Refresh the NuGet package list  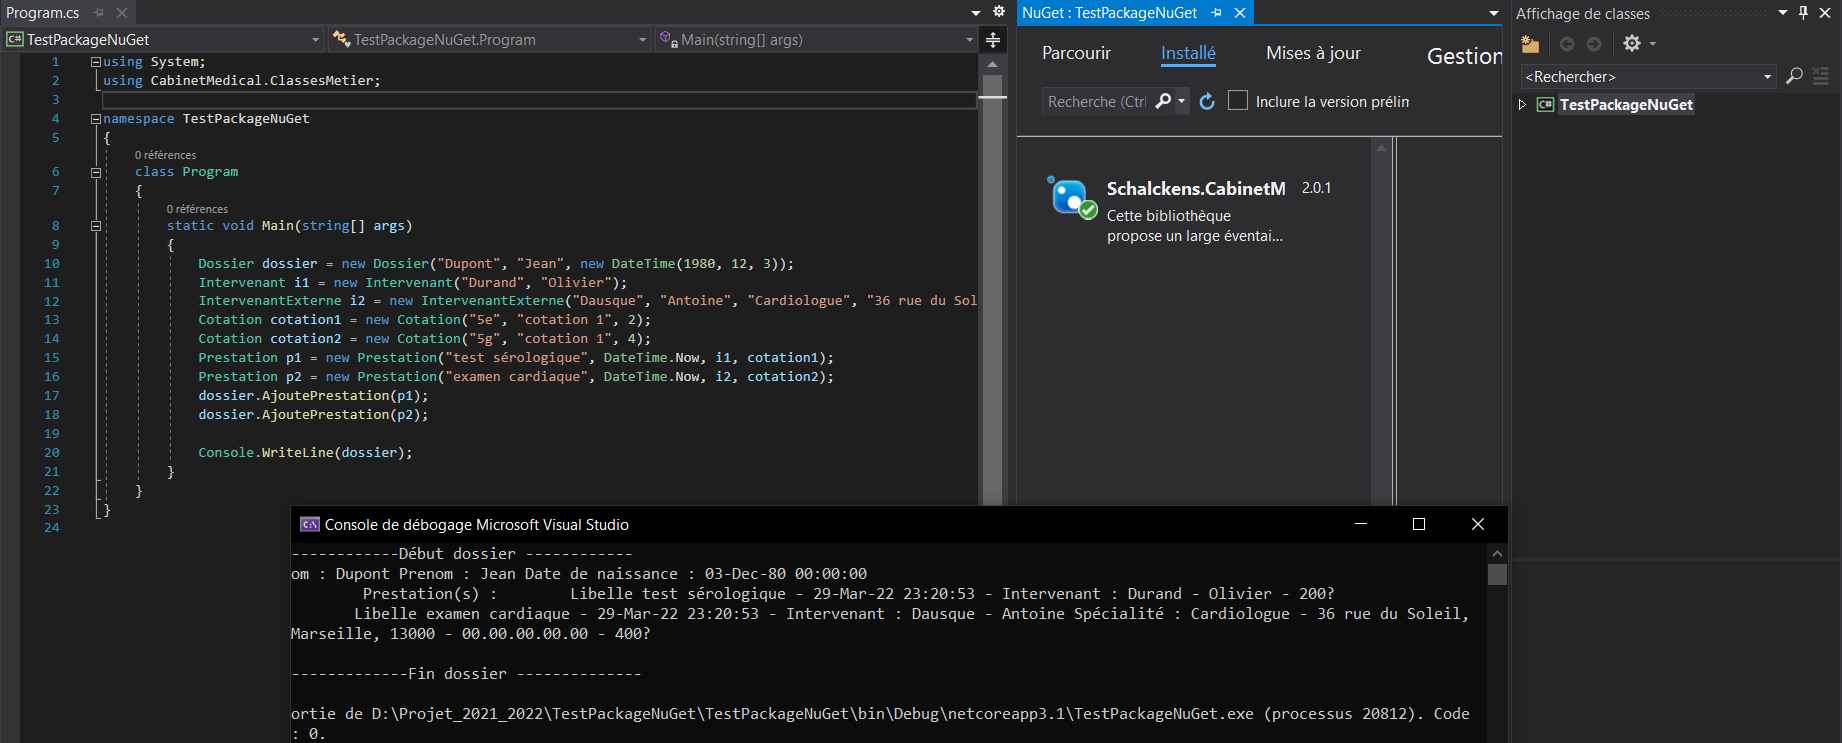coord(1207,101)
